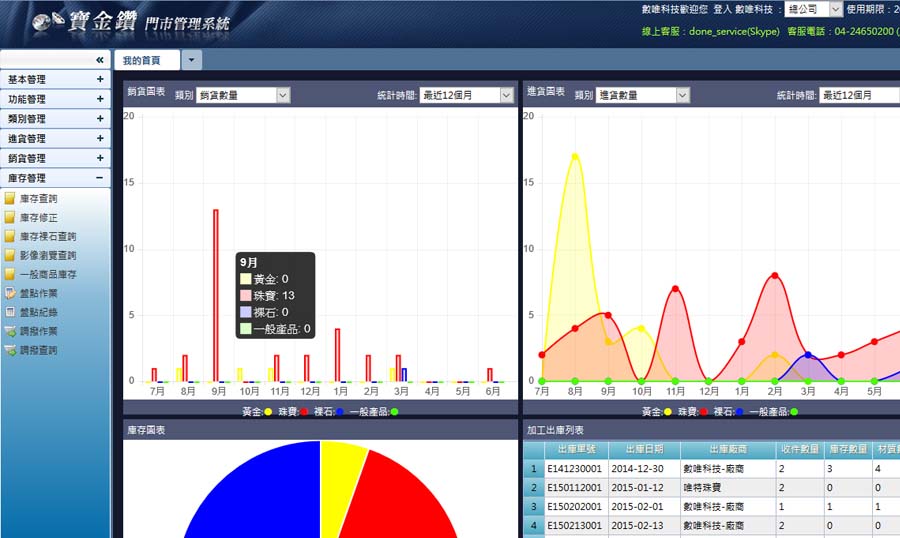Click date cell 2015-01-12
Viewport: 900px width, 538px height.
click(x=645, y=487)
